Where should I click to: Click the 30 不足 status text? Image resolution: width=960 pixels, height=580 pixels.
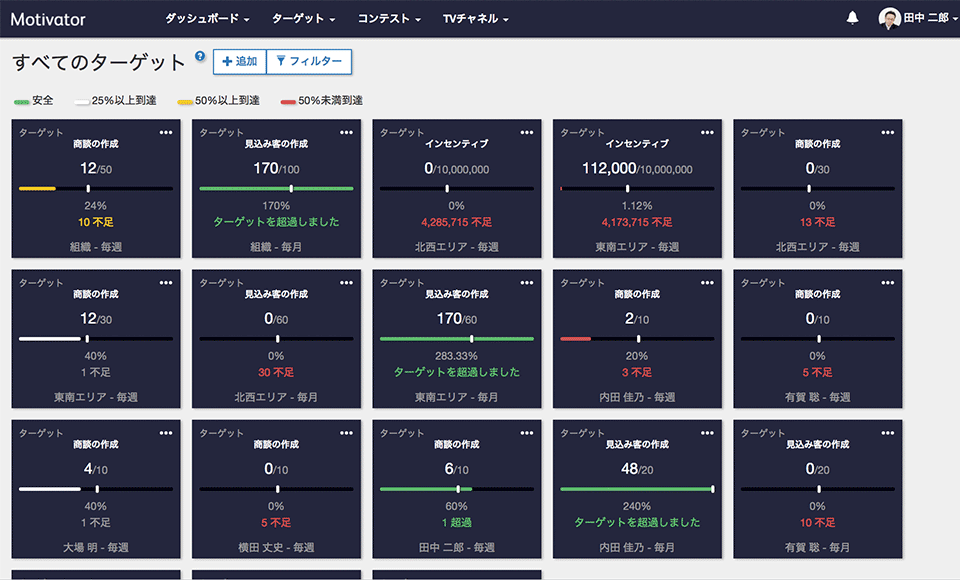pos(276,372)
